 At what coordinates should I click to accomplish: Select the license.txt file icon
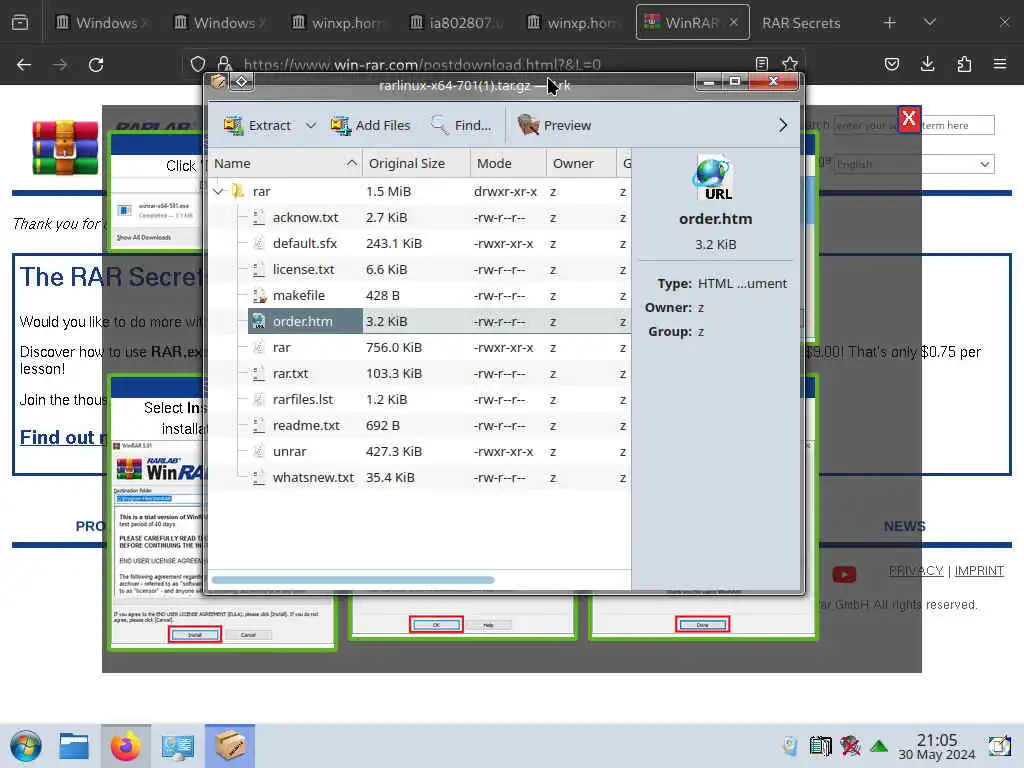(x=259, y=270)
